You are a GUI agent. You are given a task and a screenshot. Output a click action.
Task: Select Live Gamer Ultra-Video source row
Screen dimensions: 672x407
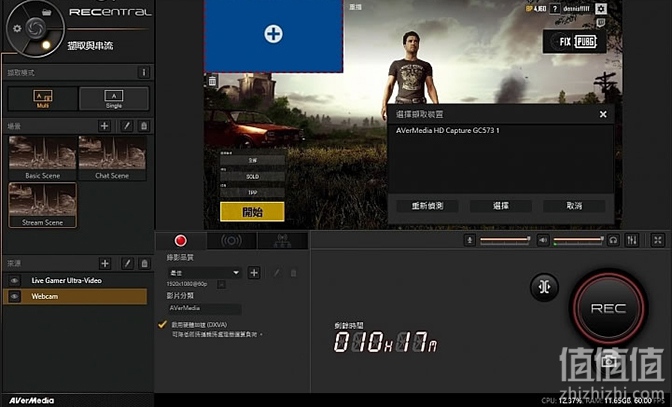click(75, 281)
